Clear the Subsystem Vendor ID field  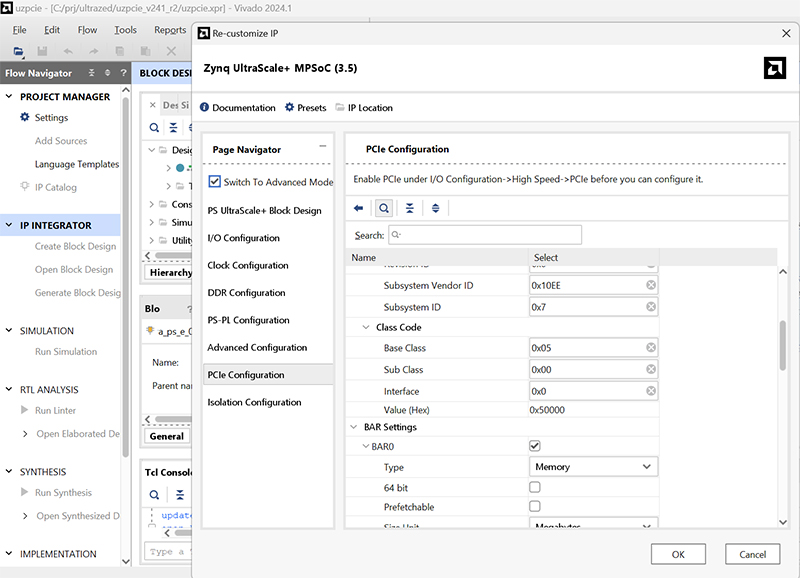click(x=651, y=285)
